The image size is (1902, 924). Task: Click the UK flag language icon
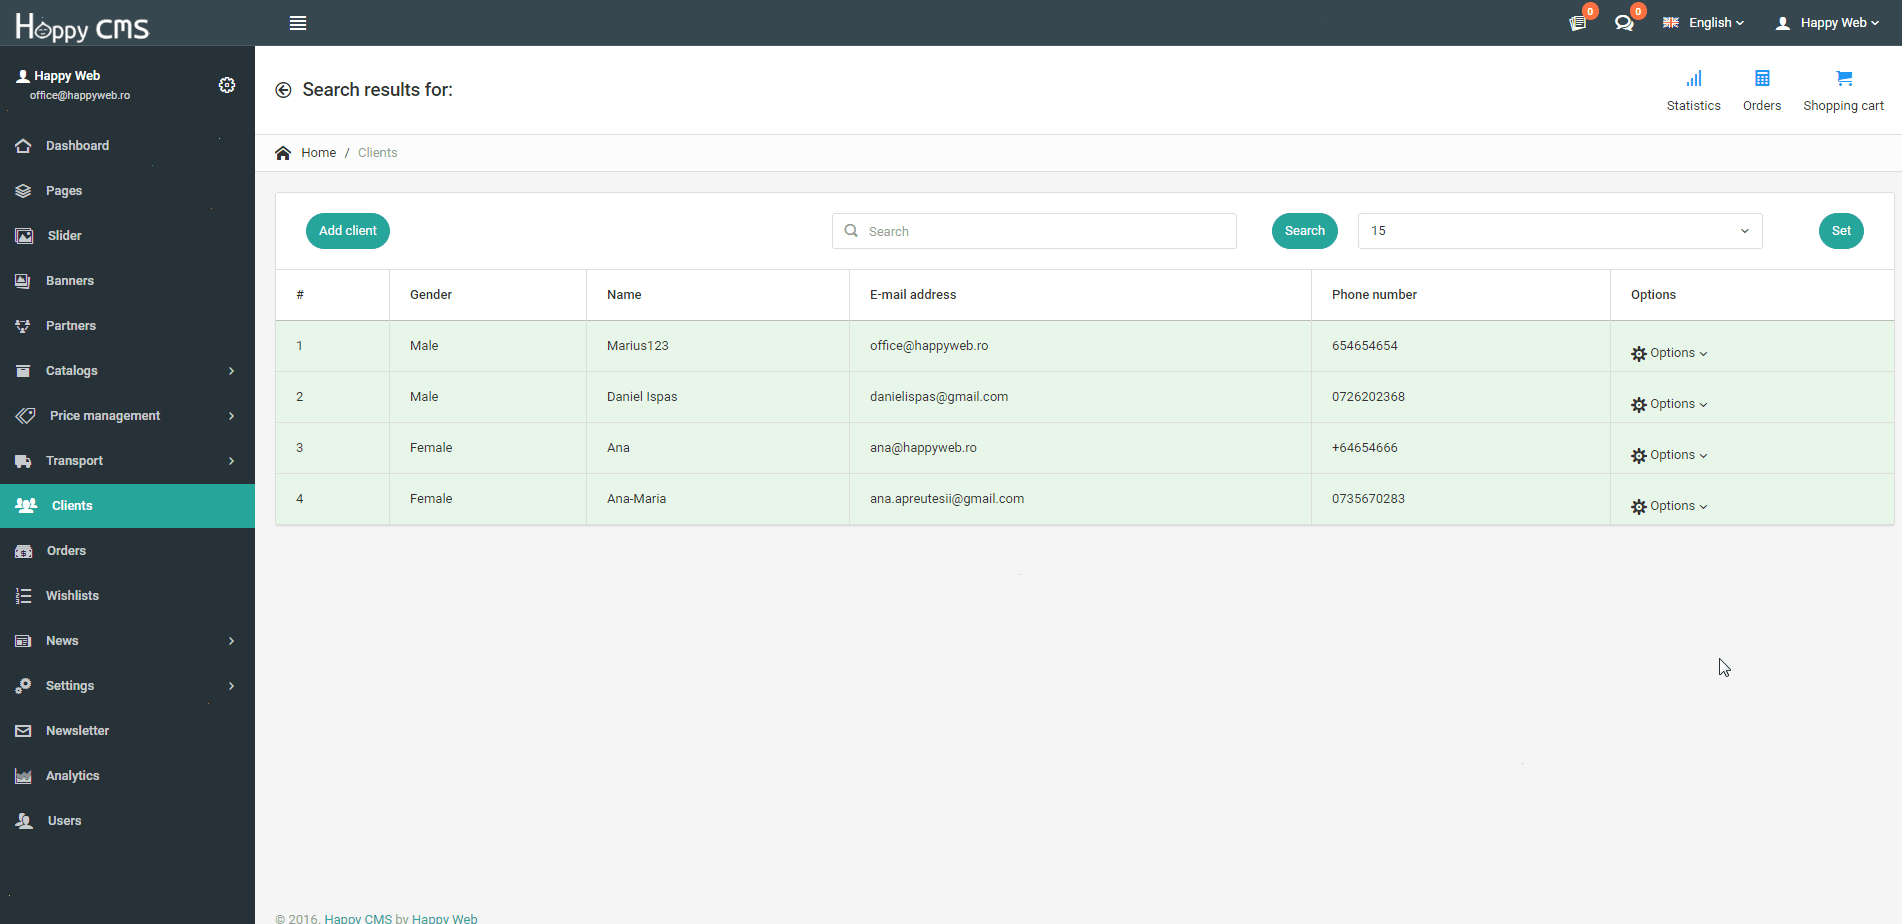[x=1671, y=23]
